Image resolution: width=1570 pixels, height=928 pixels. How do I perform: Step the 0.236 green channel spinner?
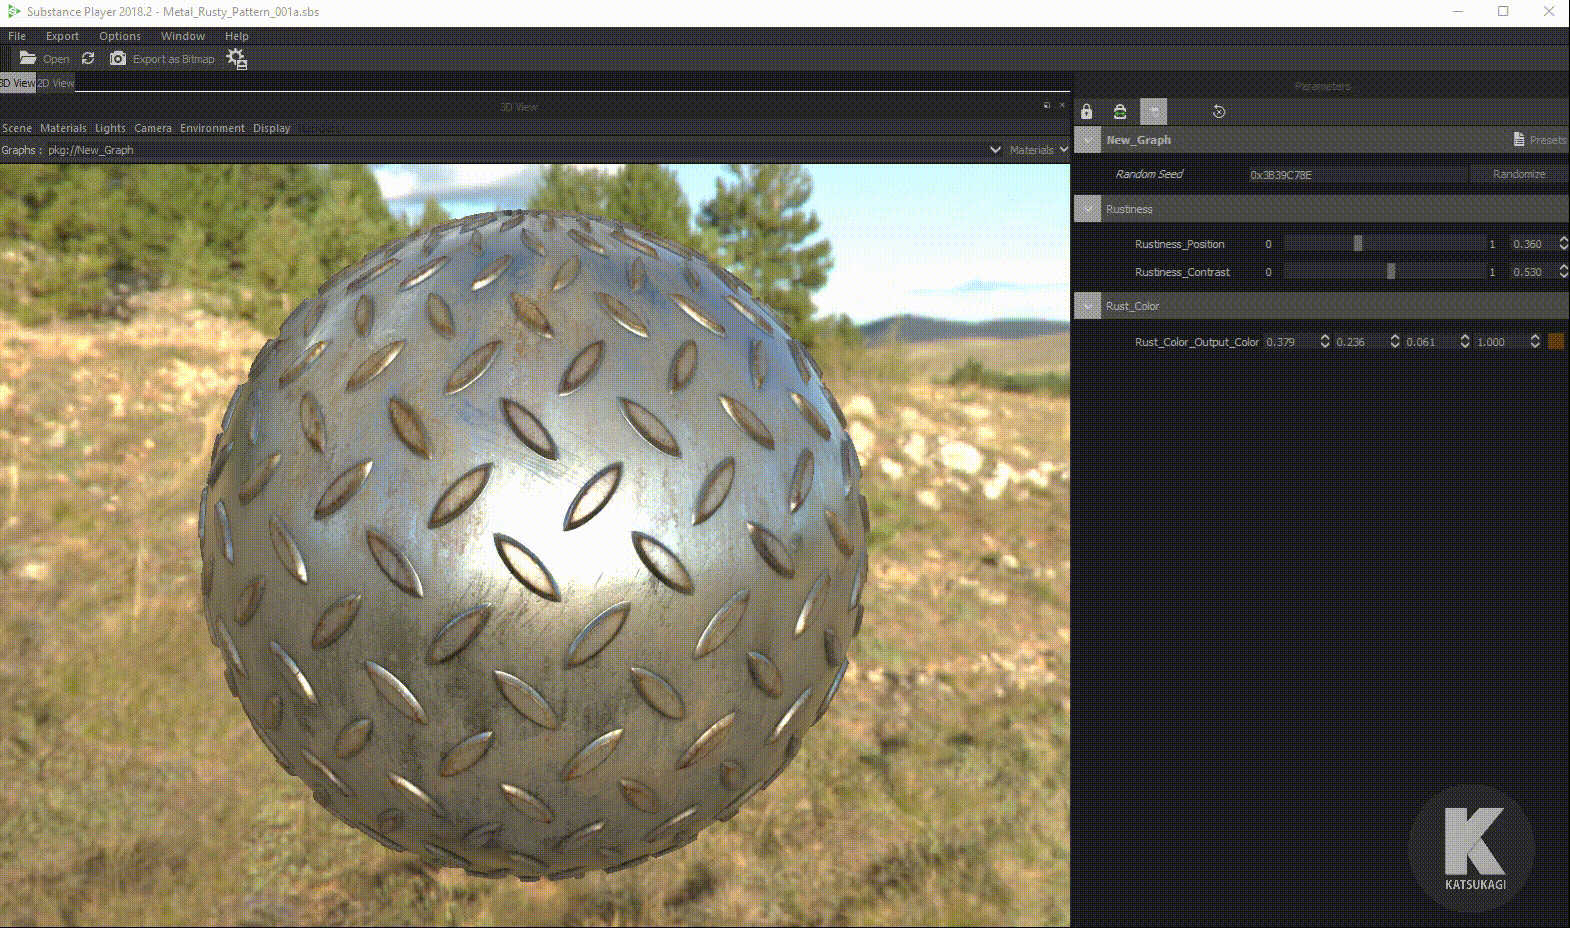[1395, 342]
